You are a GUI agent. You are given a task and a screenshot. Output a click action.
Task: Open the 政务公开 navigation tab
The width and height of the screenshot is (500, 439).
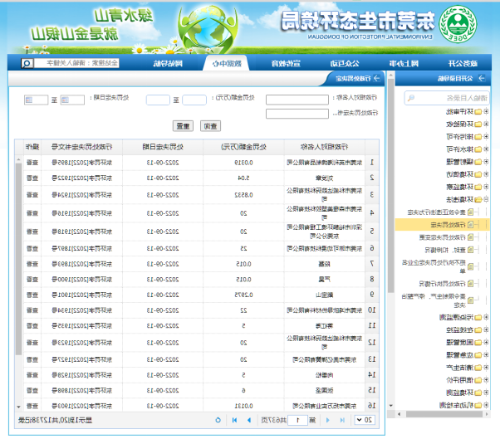(x=463, y=63)
